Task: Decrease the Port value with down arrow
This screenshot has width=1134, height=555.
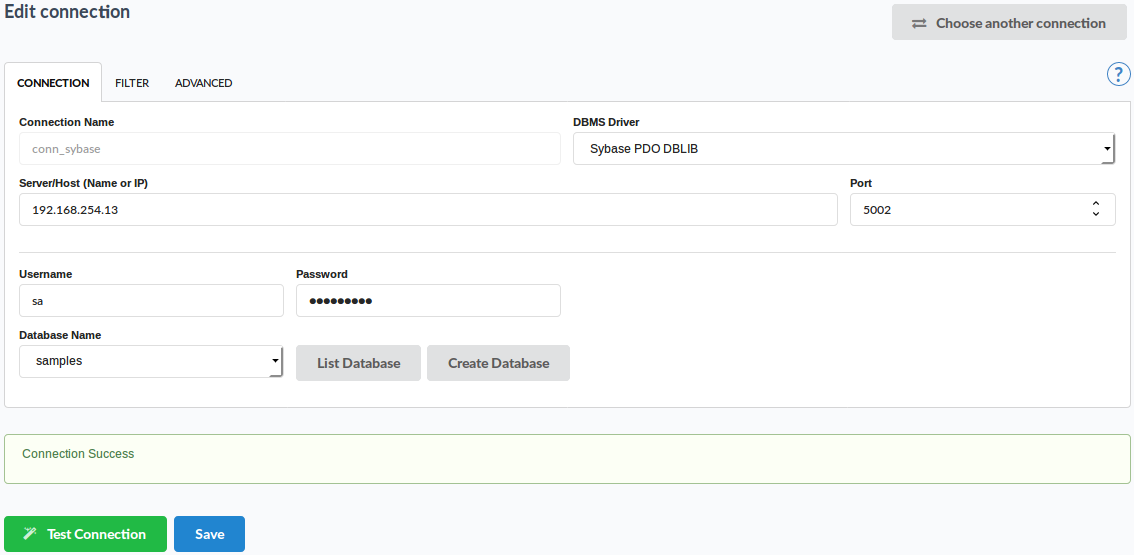Action: point(1096,214)
